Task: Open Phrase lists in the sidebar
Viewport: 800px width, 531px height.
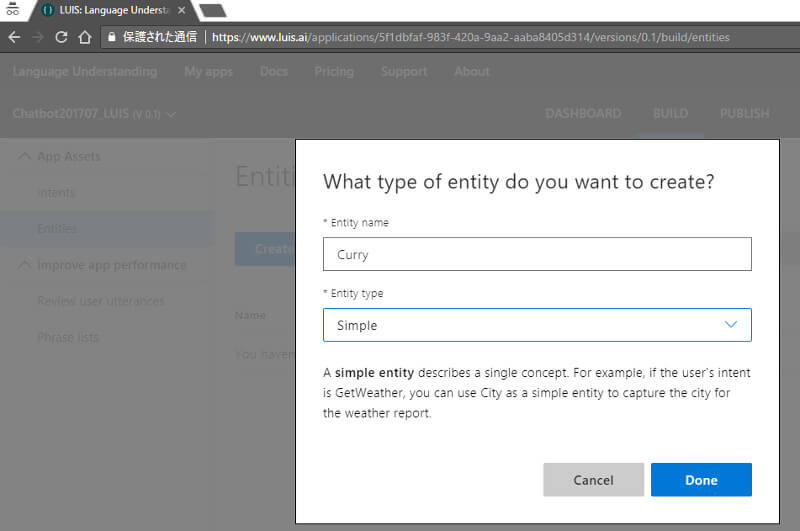Action: click(x=68, y=337)
